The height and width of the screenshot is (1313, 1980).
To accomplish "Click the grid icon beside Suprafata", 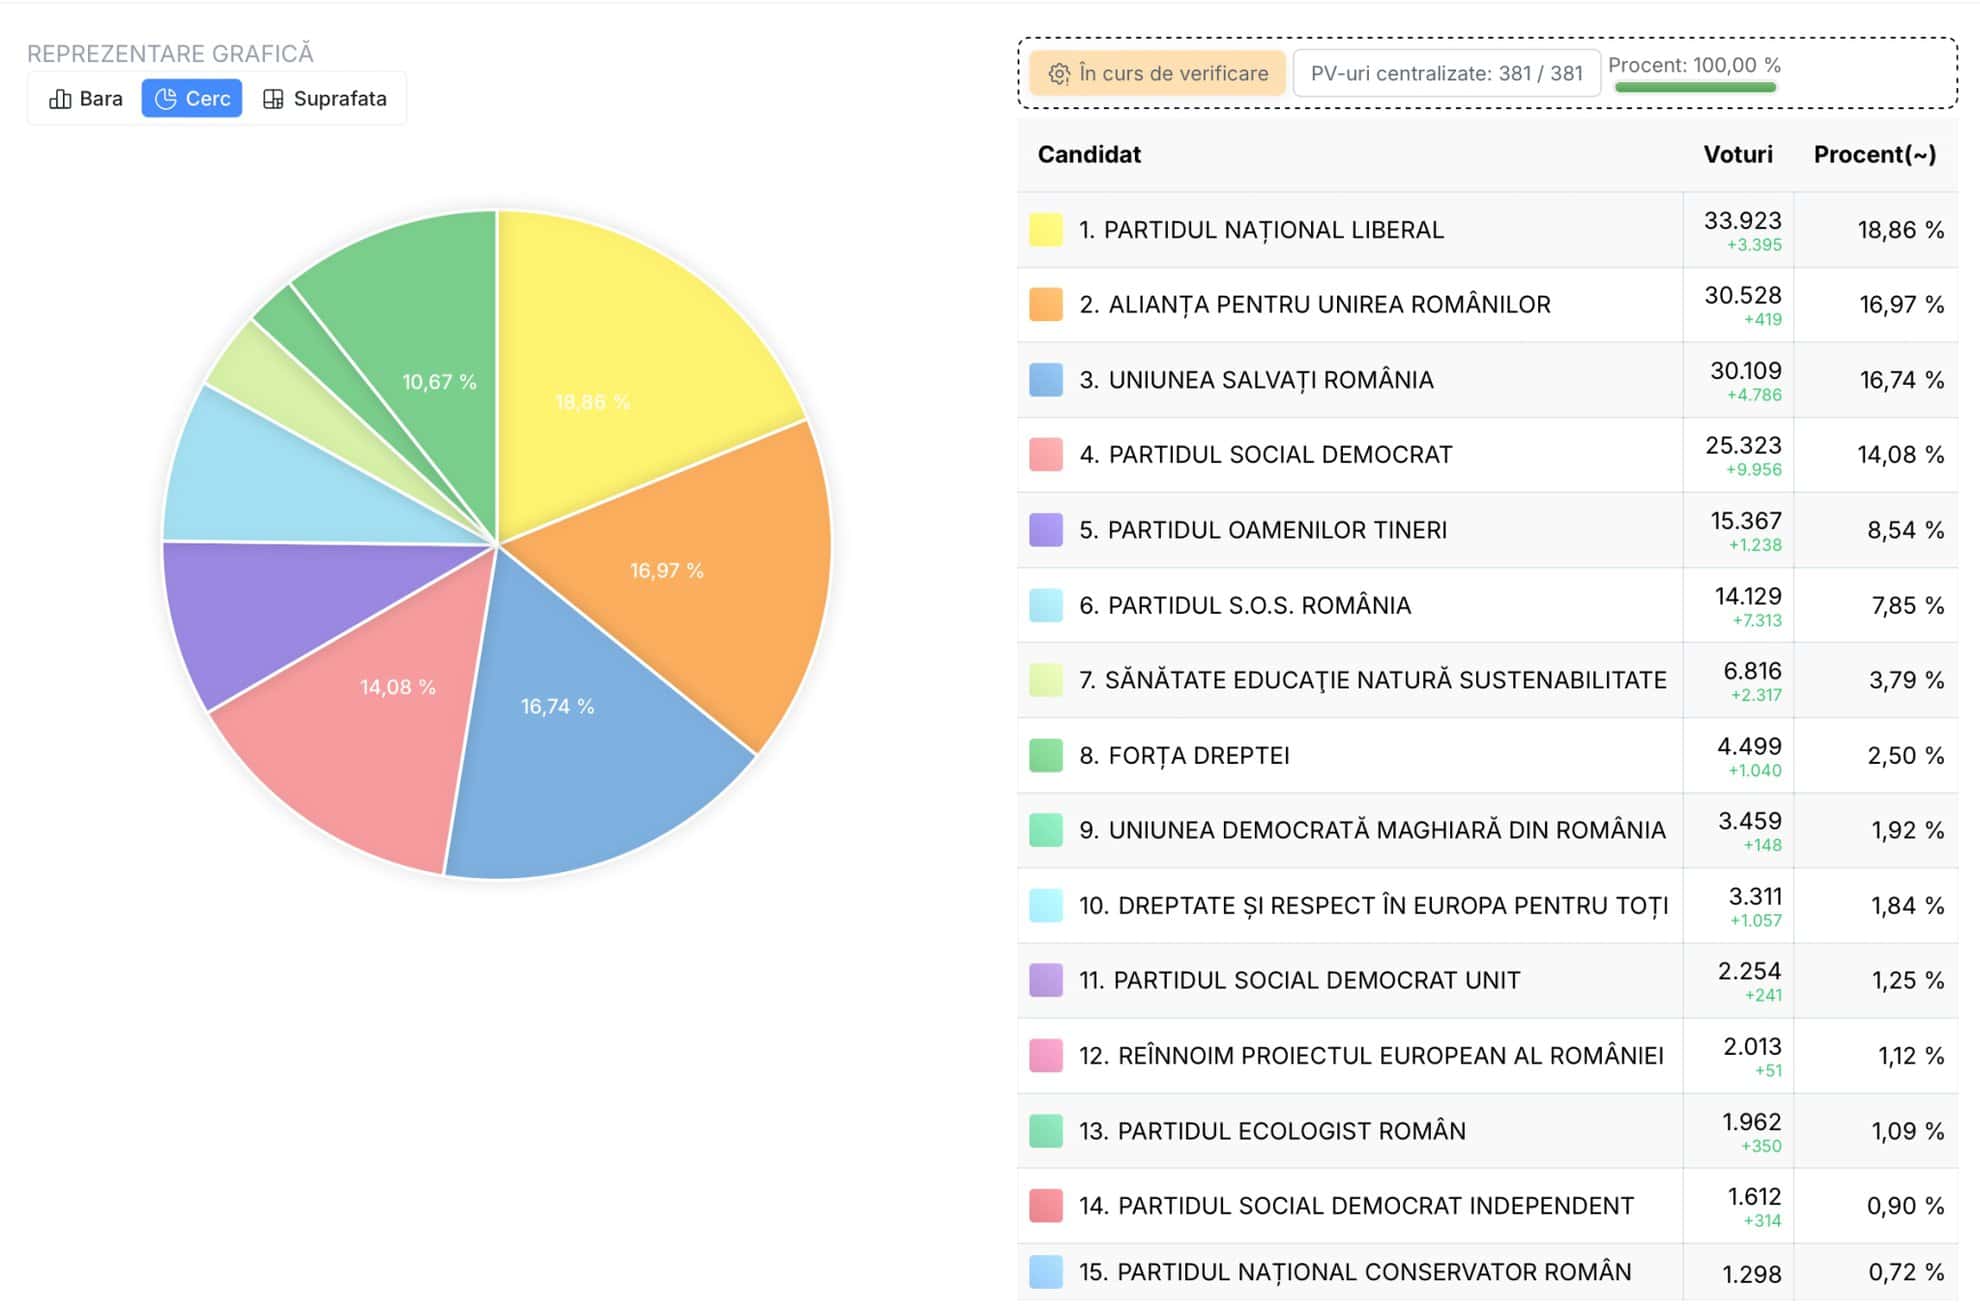I will (x=272, y=99).
